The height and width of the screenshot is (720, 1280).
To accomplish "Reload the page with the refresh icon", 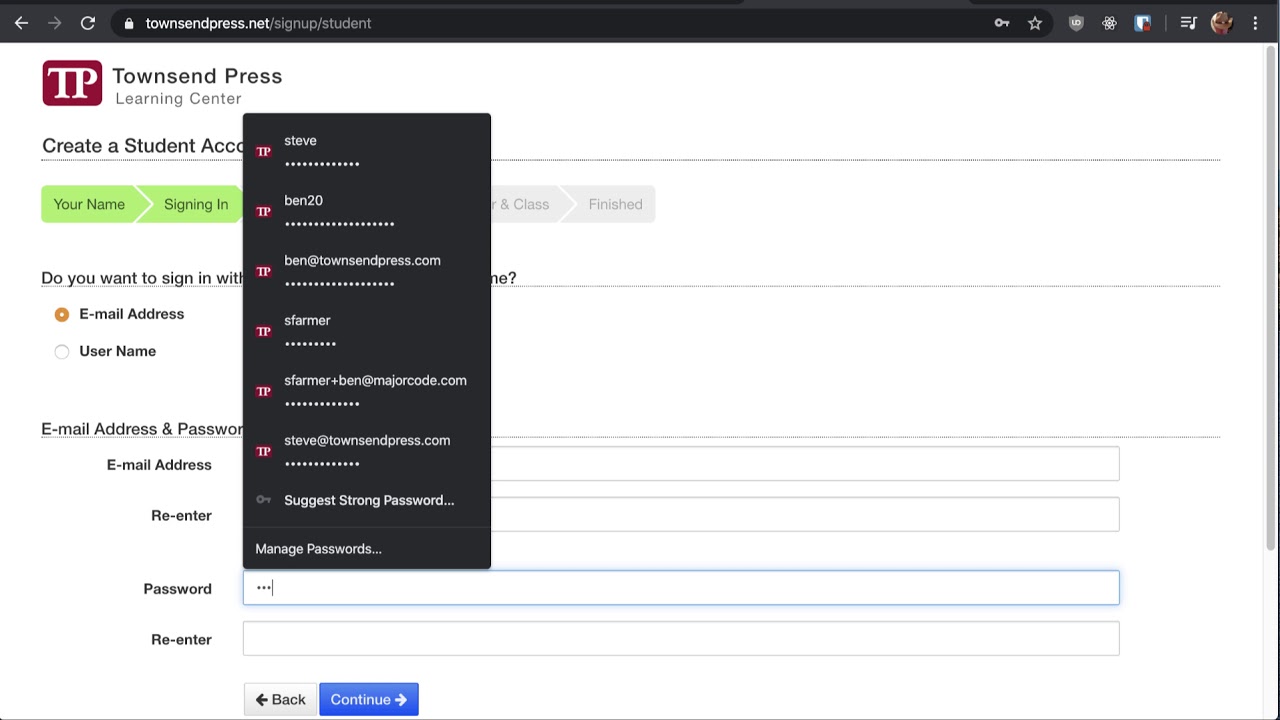I will (88, 23).
